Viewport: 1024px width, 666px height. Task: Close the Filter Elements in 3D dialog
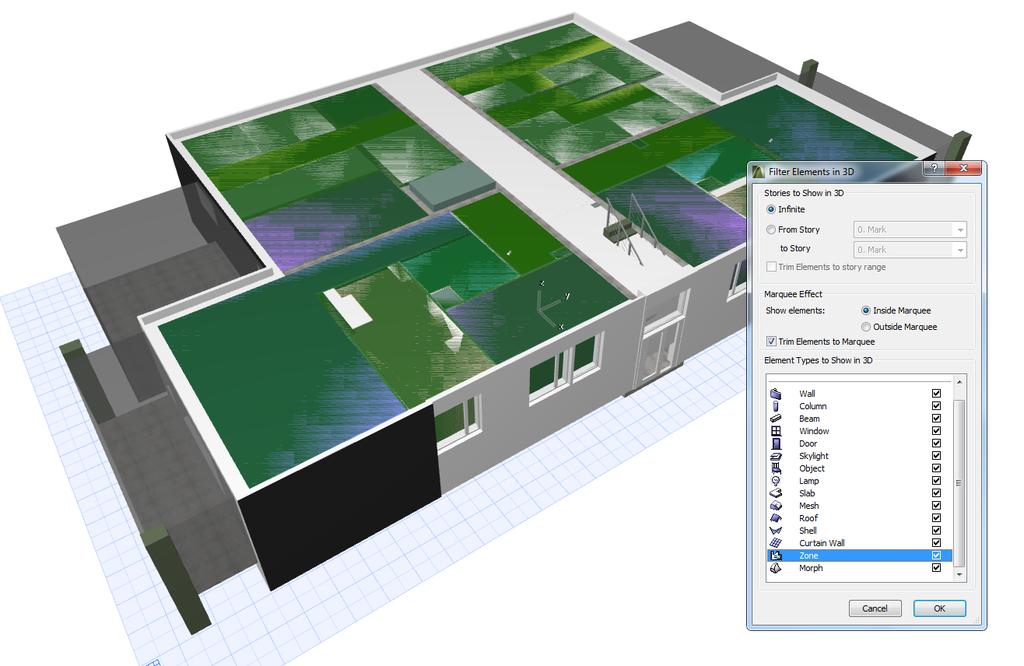[964, 168]
